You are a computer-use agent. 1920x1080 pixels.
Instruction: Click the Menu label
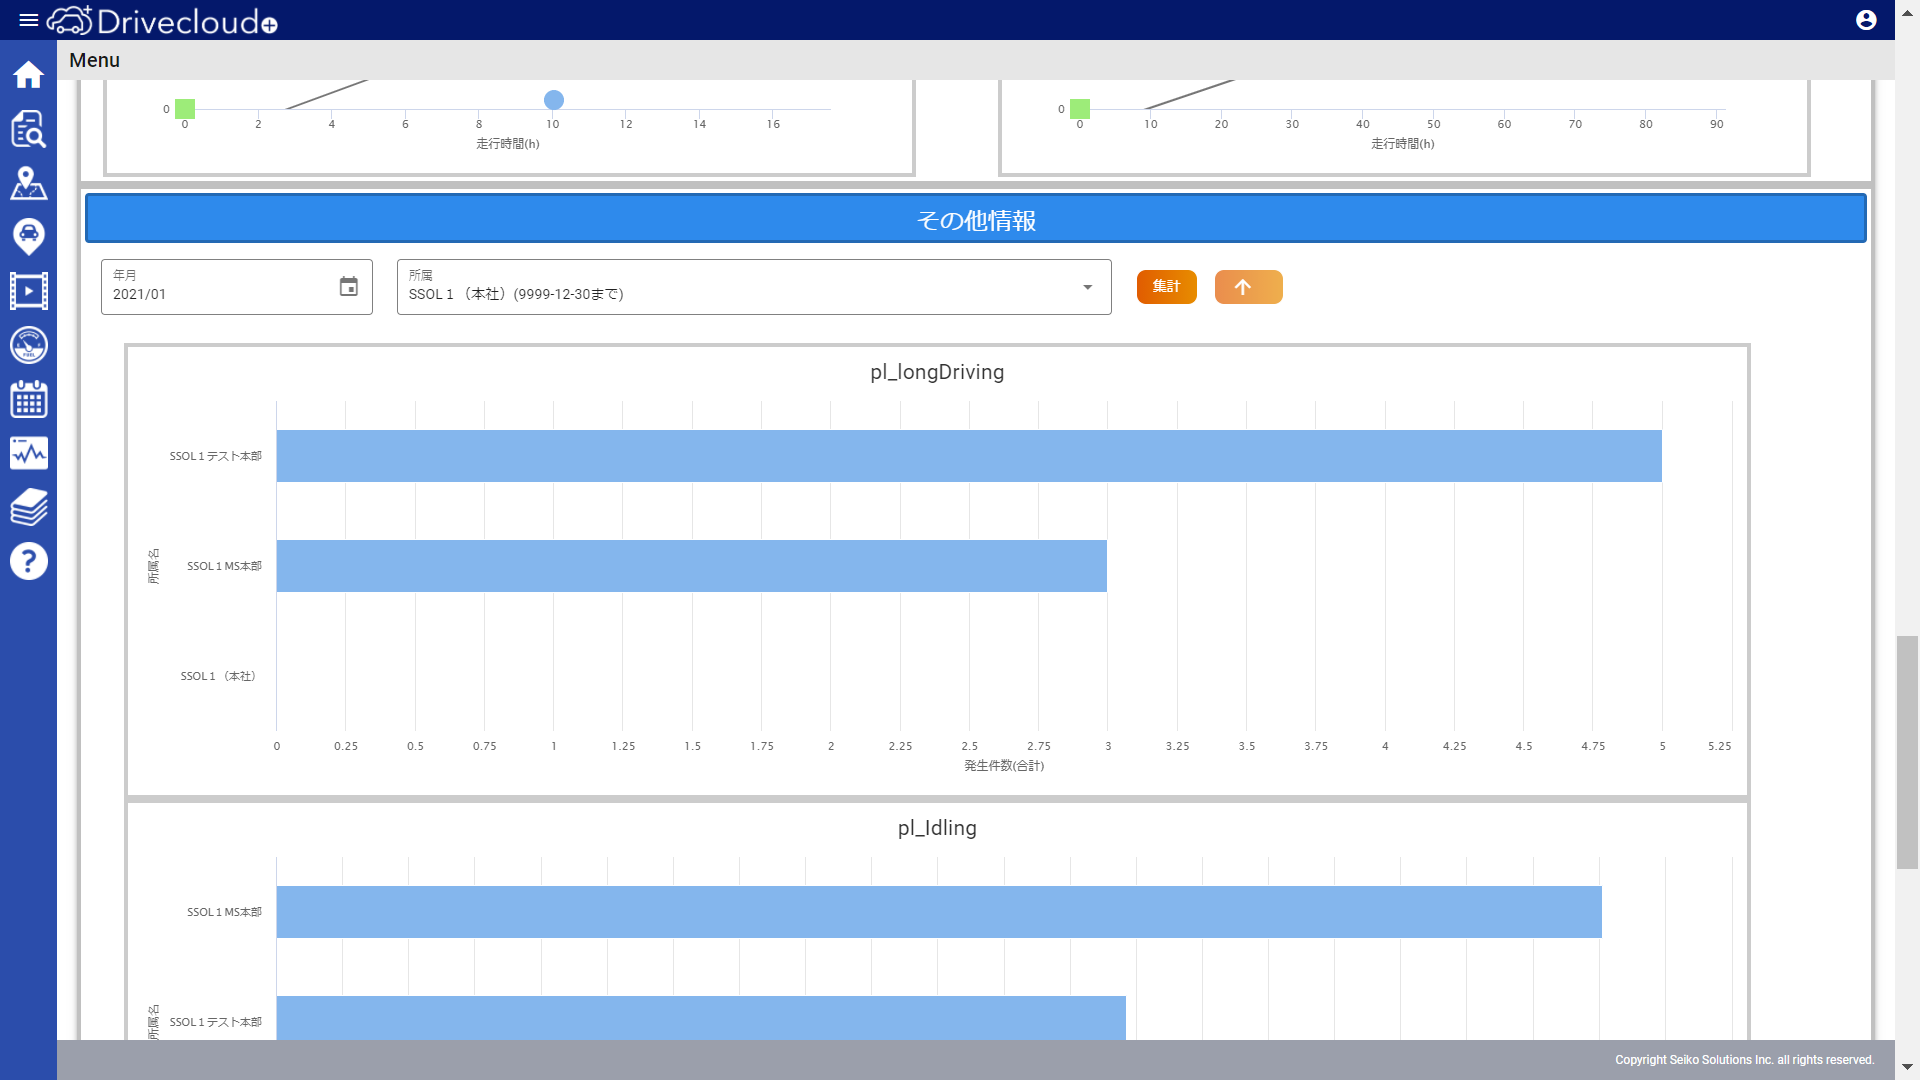point(94,60)
